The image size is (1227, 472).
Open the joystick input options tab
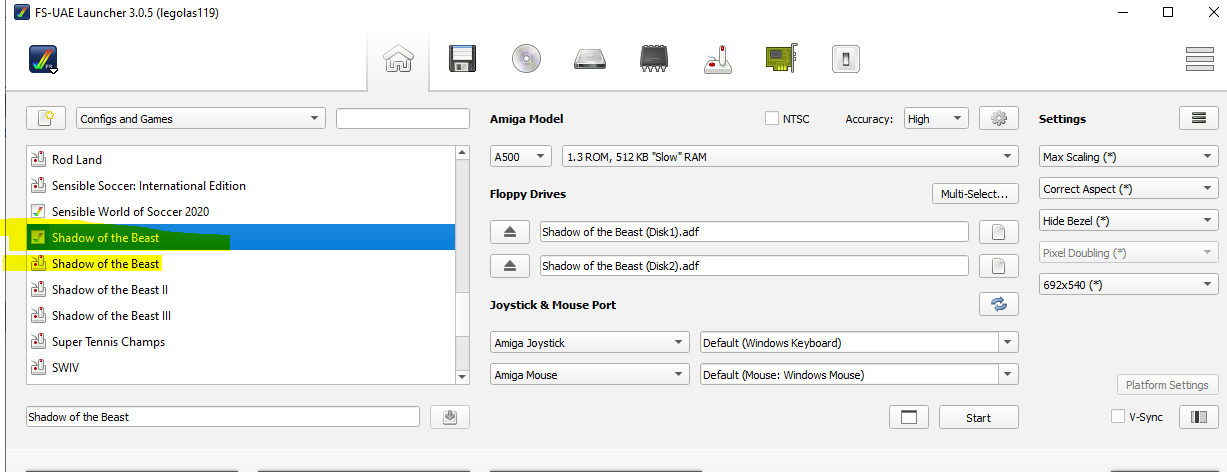tap(718, 60)
